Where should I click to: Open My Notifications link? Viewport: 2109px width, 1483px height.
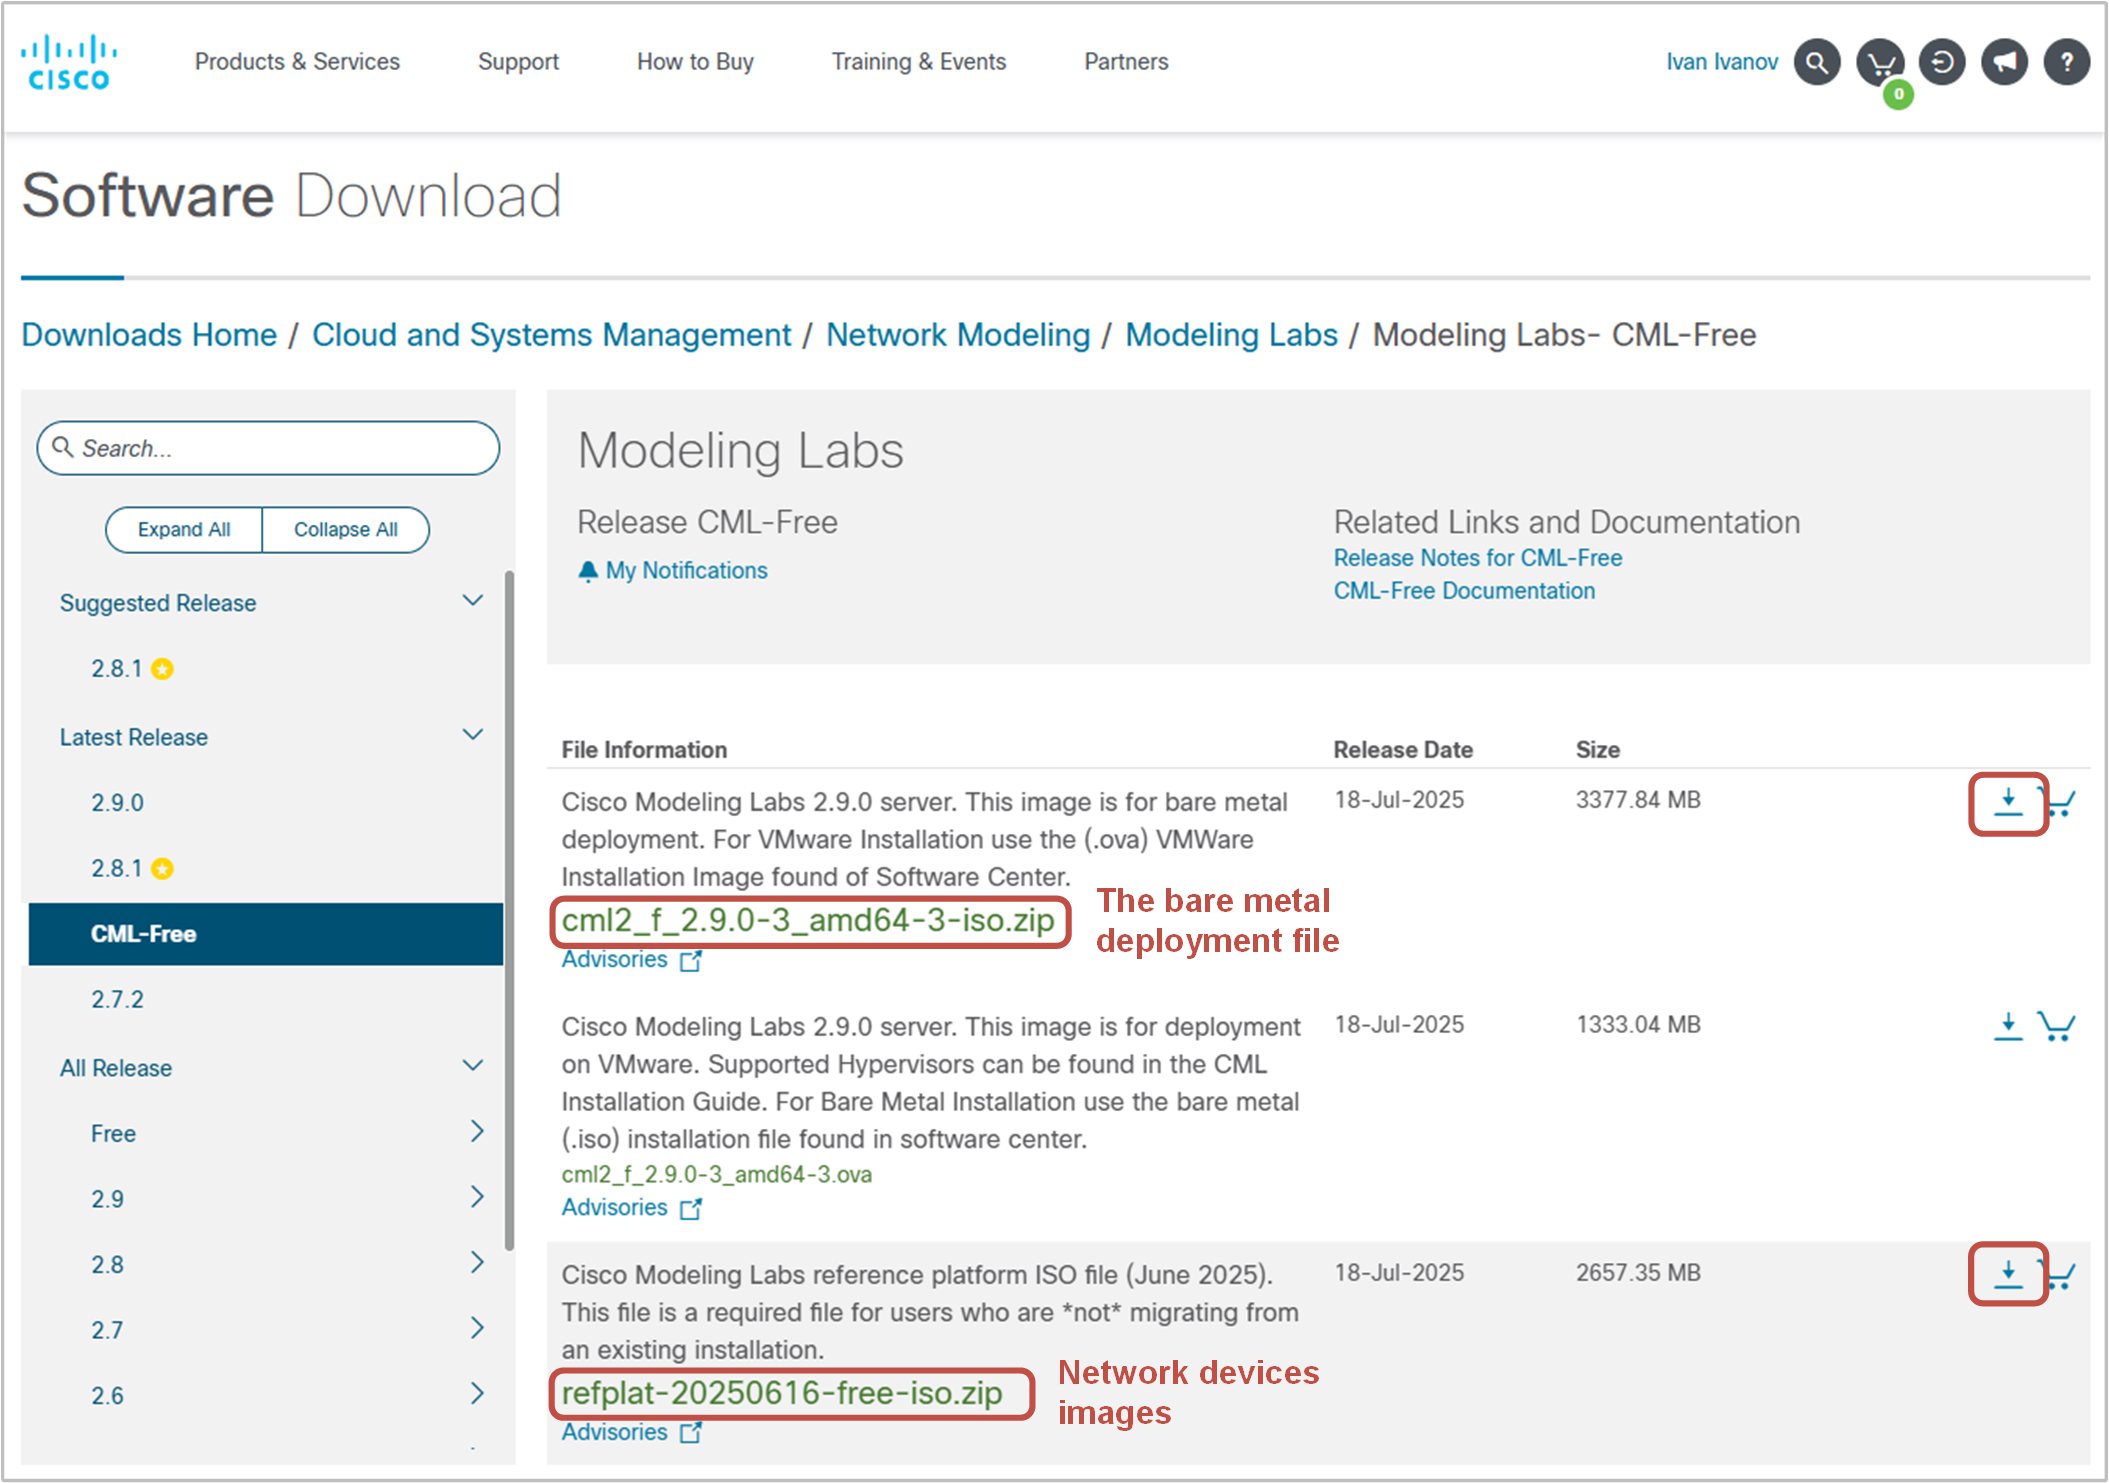point(686,571)
